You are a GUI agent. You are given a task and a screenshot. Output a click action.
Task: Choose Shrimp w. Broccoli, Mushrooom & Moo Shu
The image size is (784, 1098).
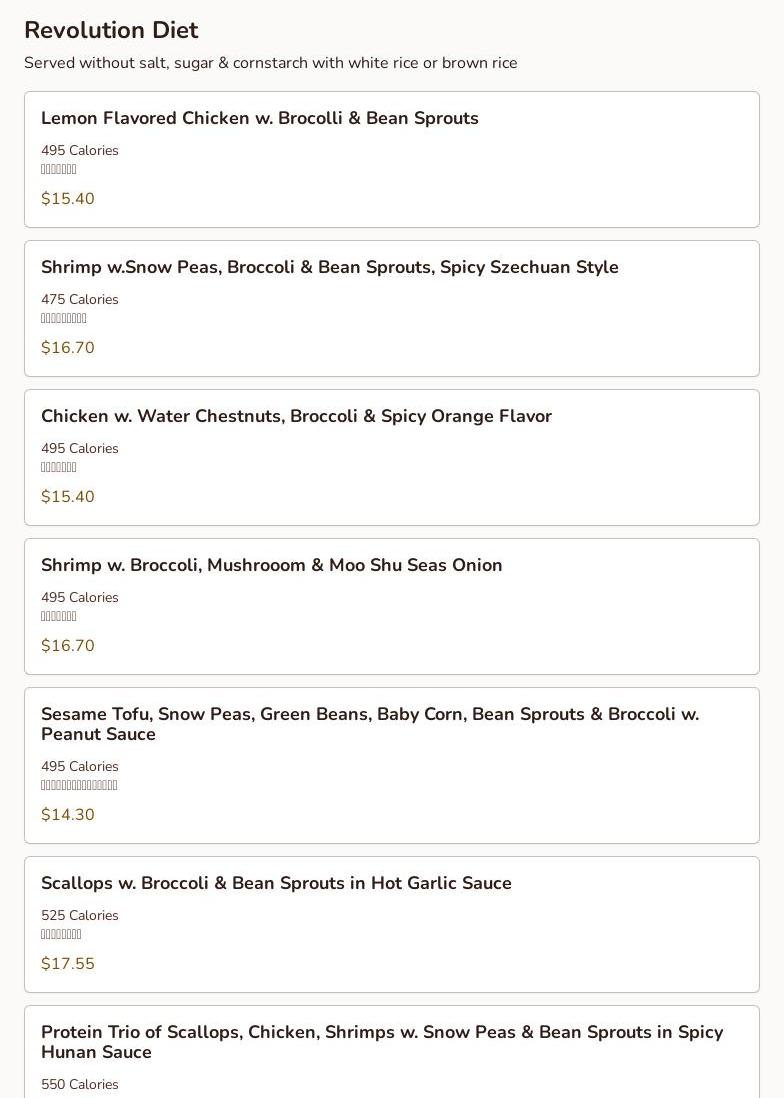(392, 607)
